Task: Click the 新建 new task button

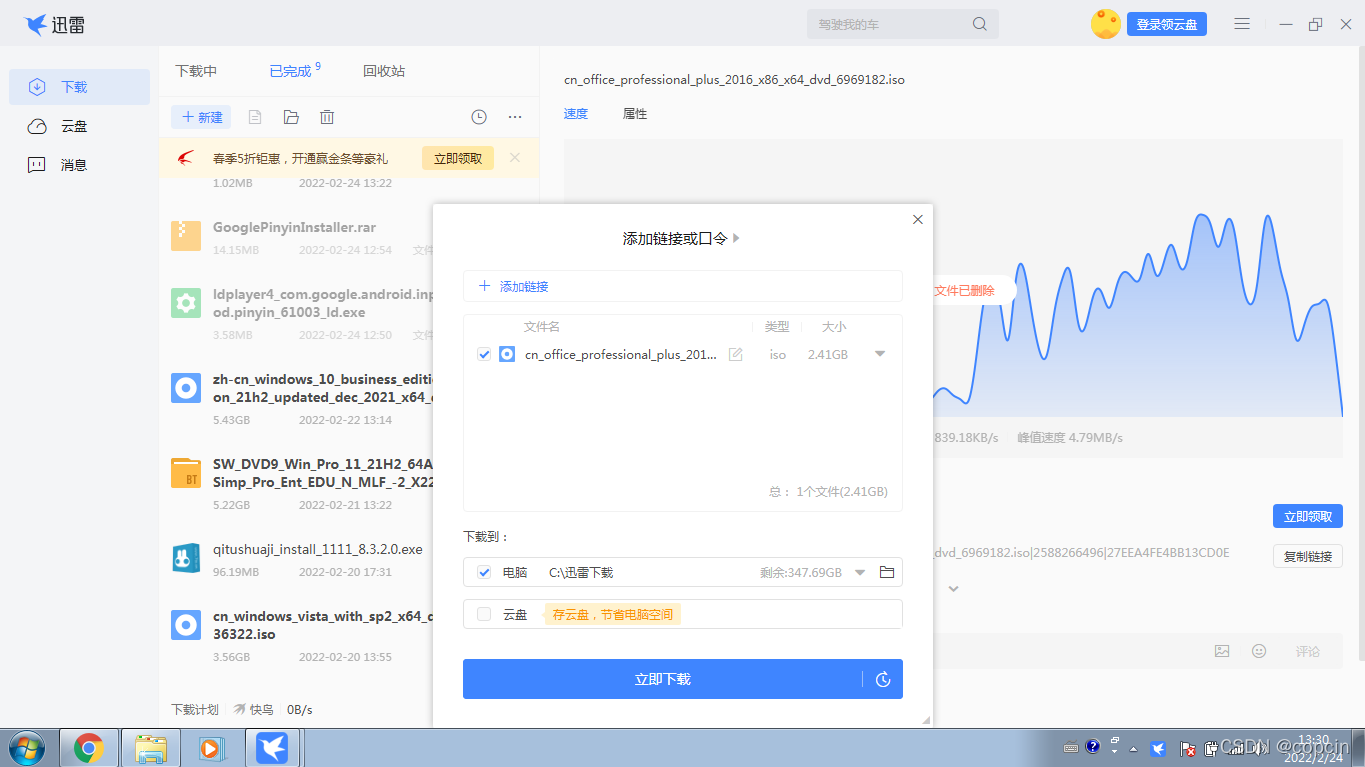Action: tap(201, 117)
